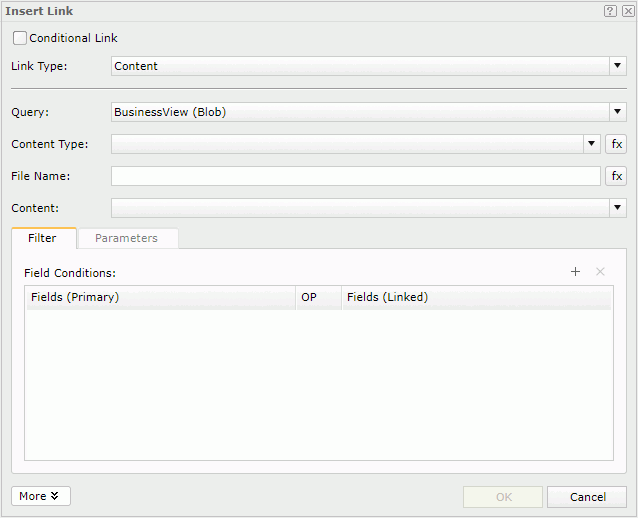Expand the Content Type dropdown
Viewport: 638px width, 518px height.
pos(591,144)
